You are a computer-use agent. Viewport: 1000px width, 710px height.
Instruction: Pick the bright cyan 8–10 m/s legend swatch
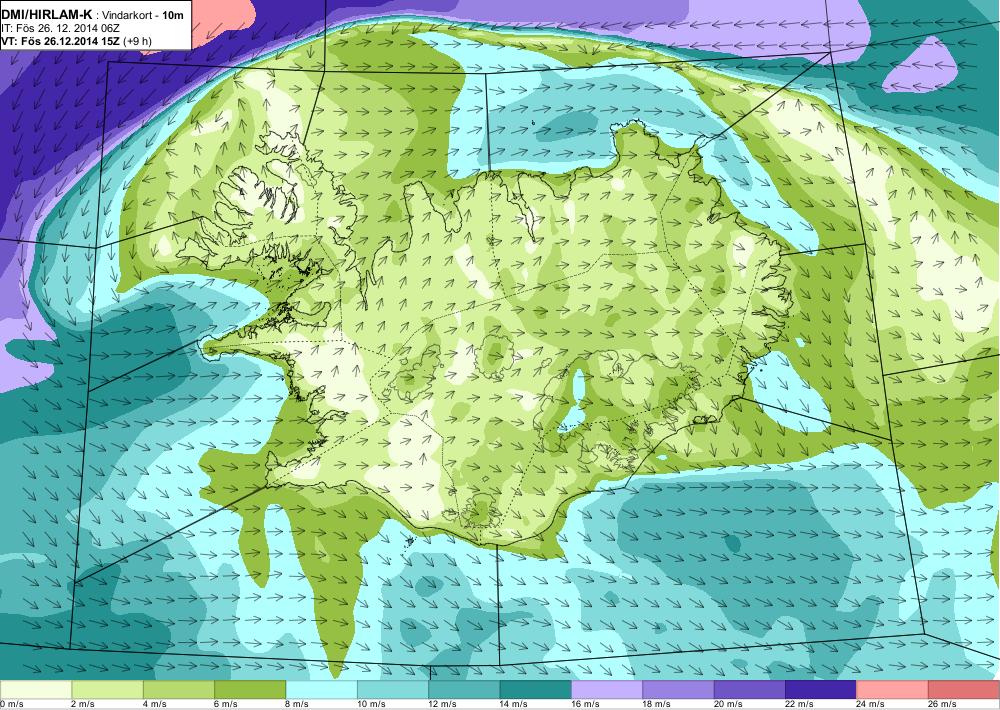click(321, 689)
